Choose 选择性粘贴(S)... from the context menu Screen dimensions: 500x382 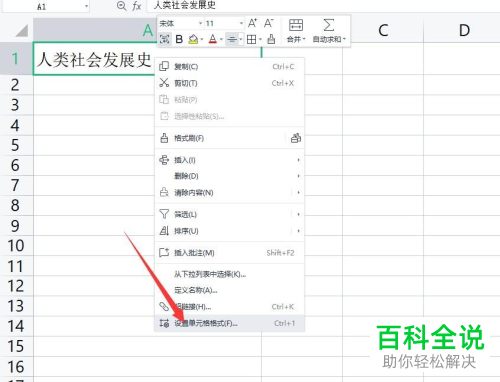229,116
